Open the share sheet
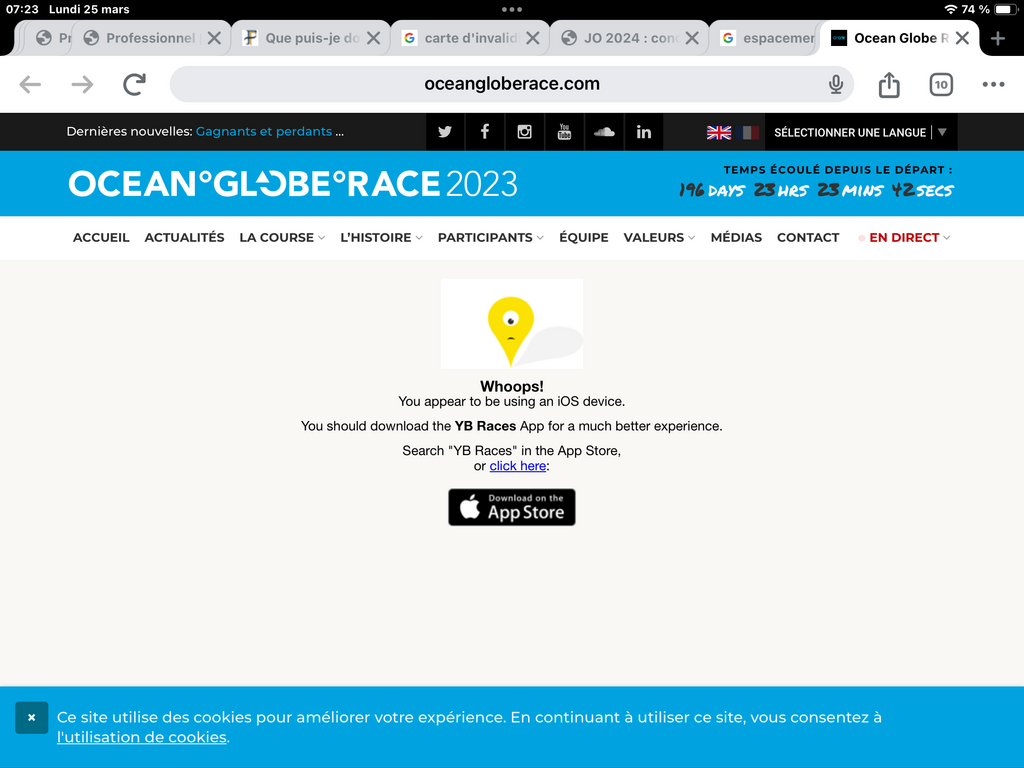The height and width of the screenshot is (768, 1024). point(889,84)
